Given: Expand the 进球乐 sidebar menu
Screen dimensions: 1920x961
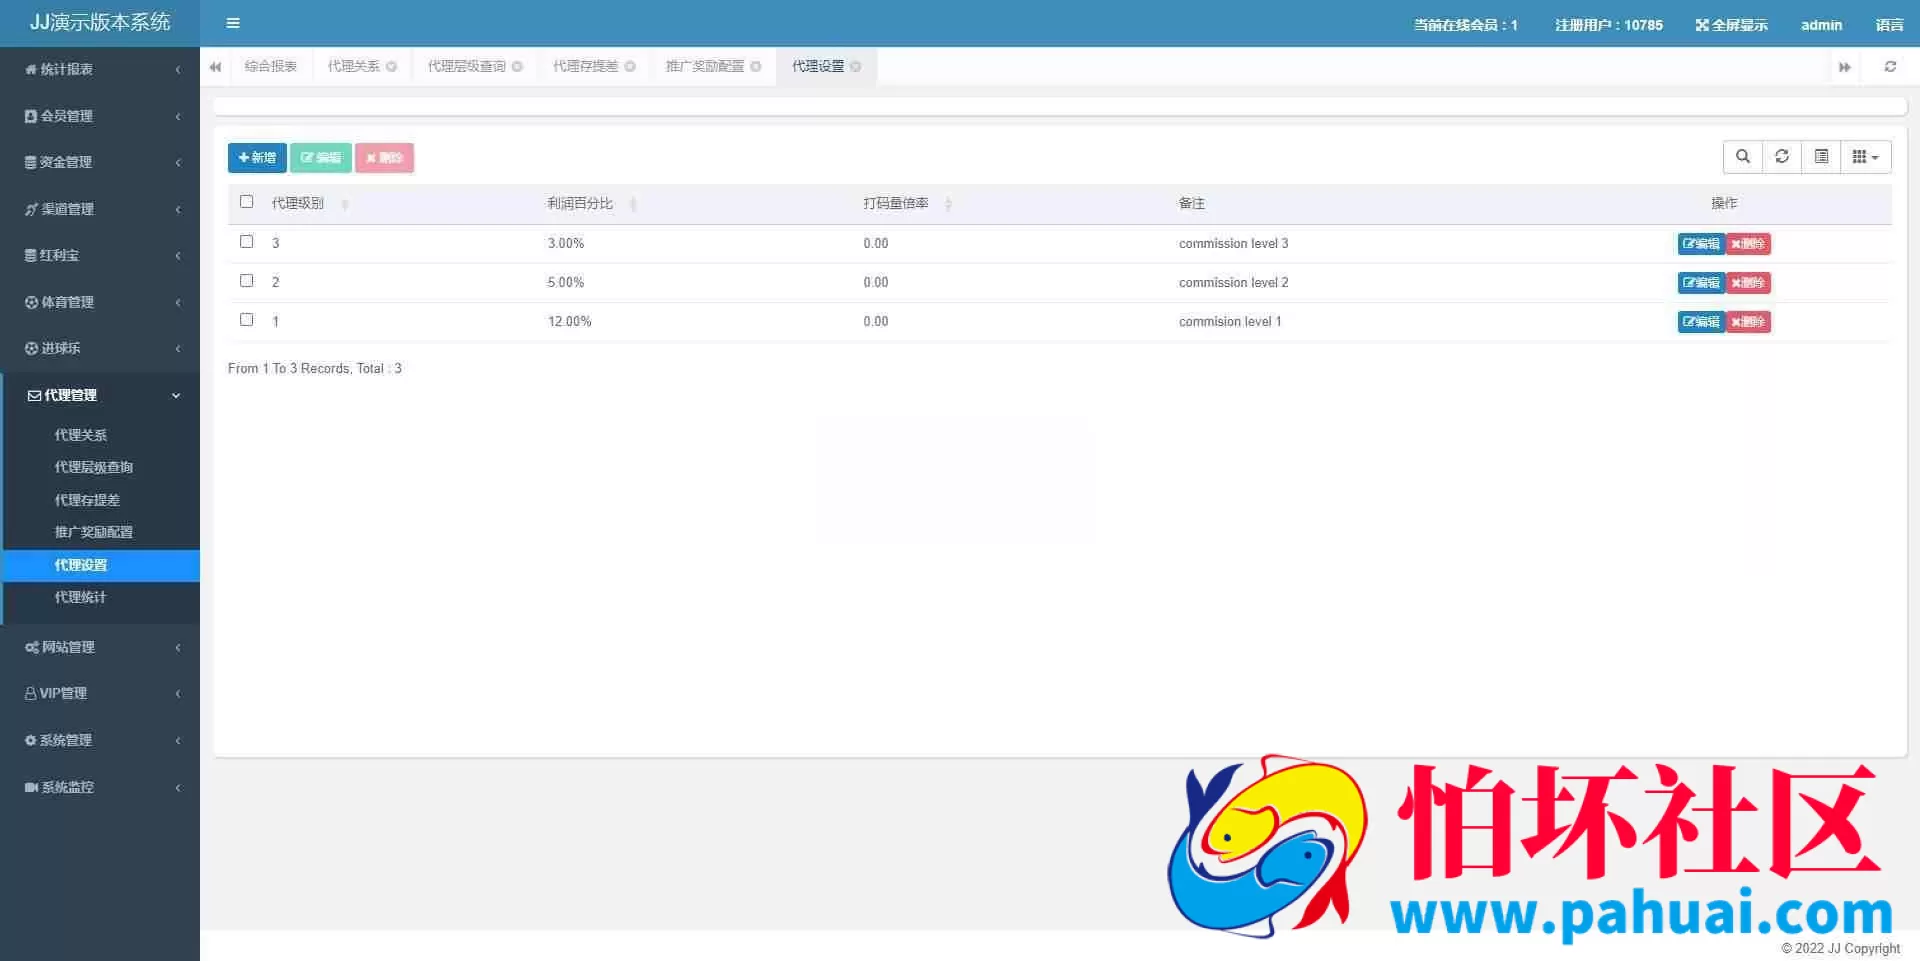Looking at the screenshot, I should click(x=100, y=348).
